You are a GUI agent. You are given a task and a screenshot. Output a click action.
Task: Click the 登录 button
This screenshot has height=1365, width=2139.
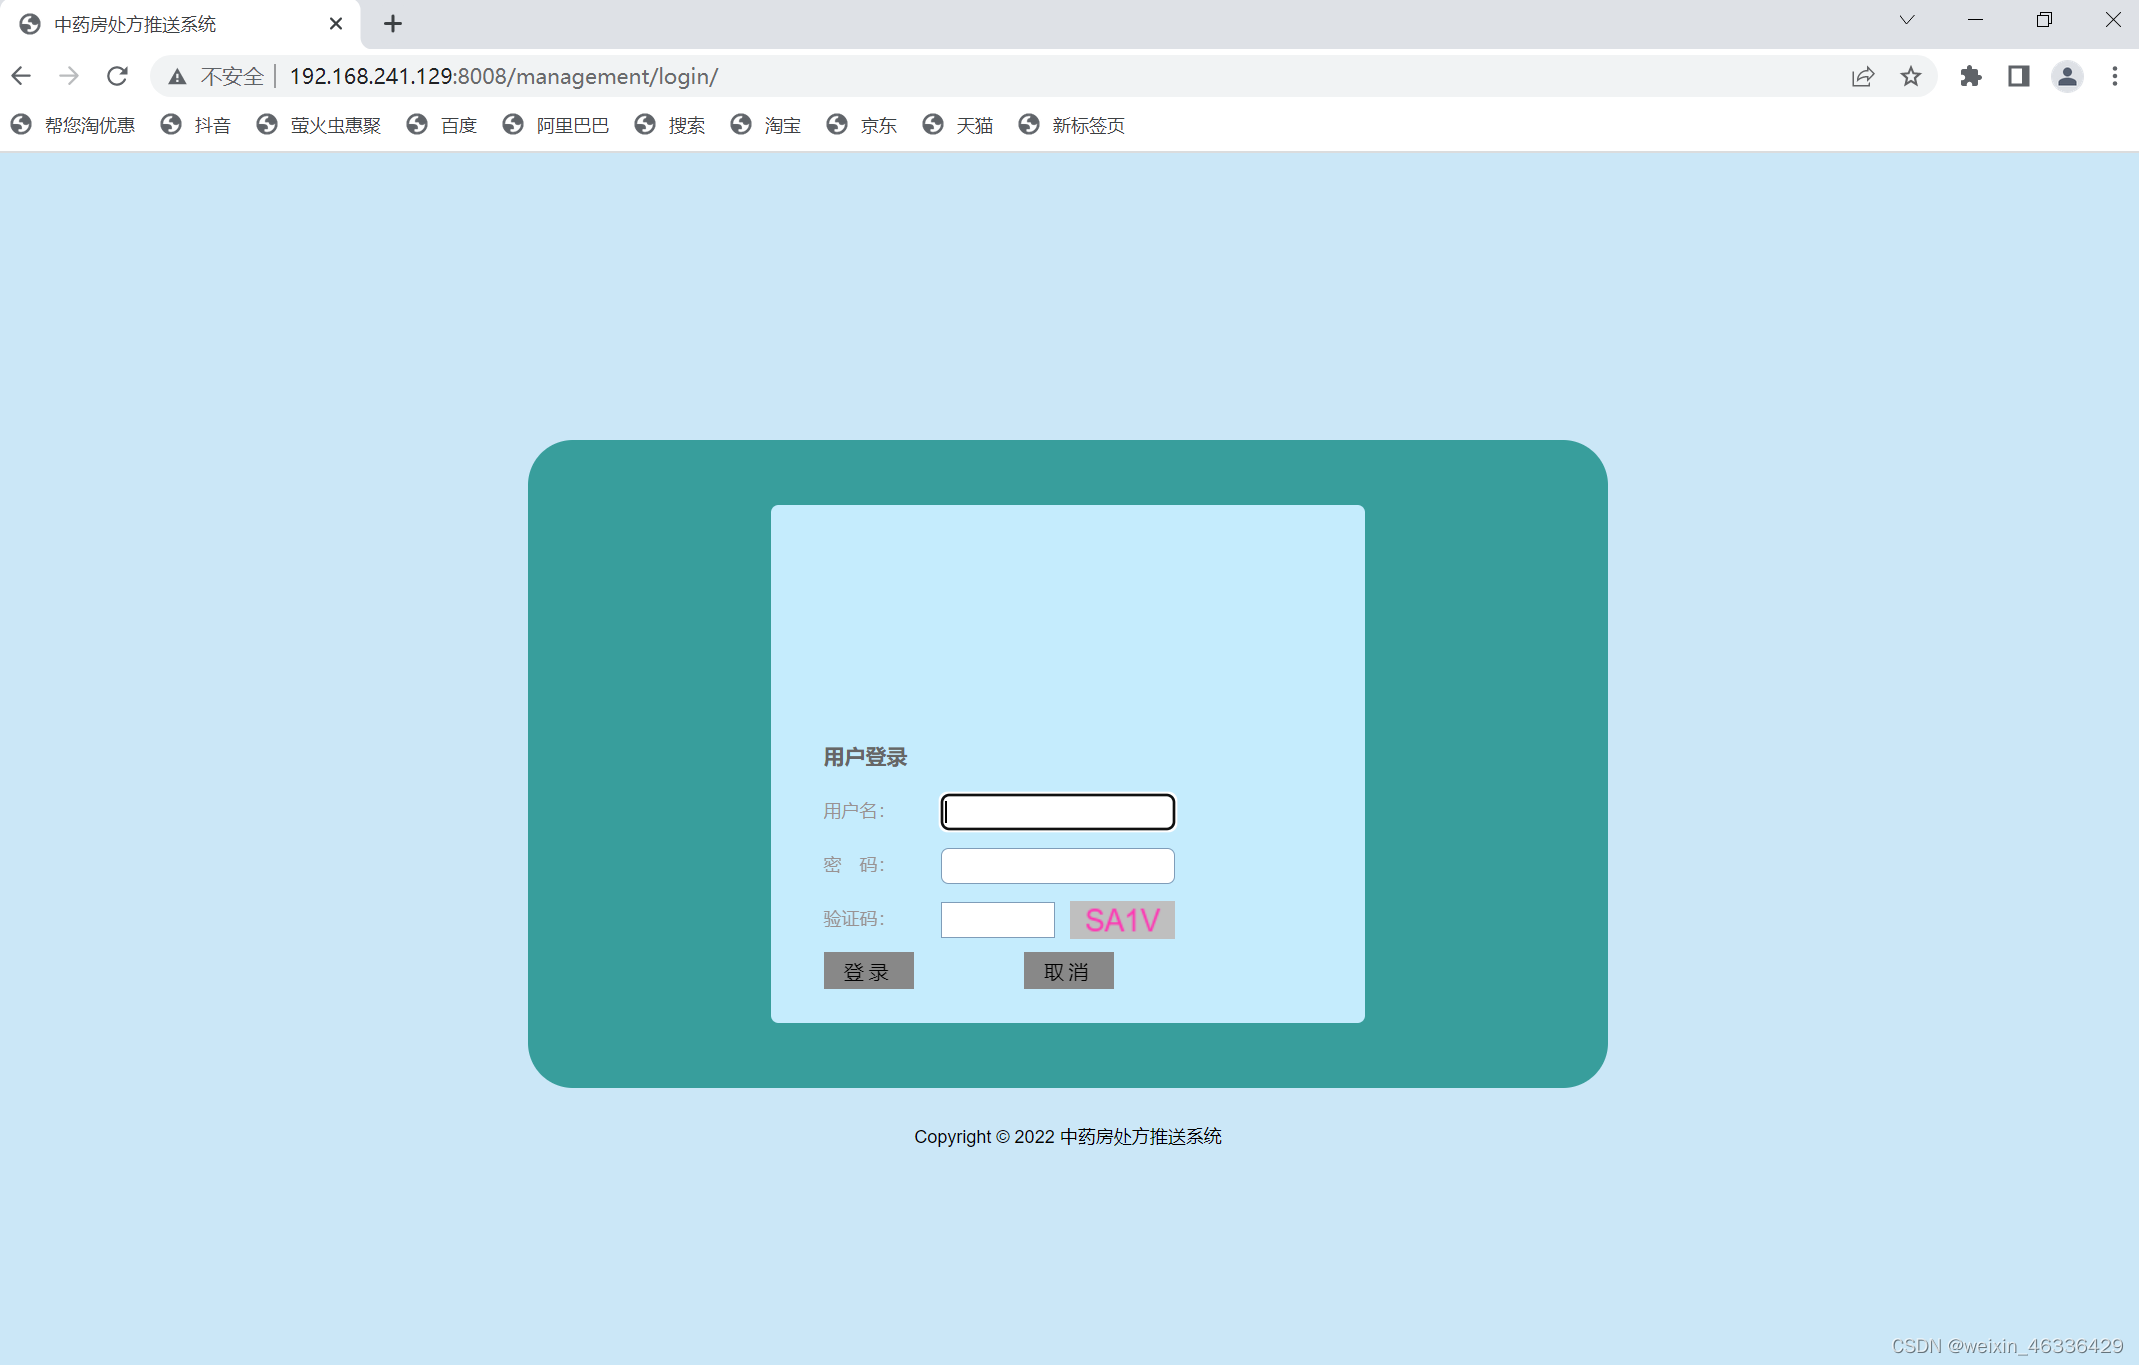point(868,971)
